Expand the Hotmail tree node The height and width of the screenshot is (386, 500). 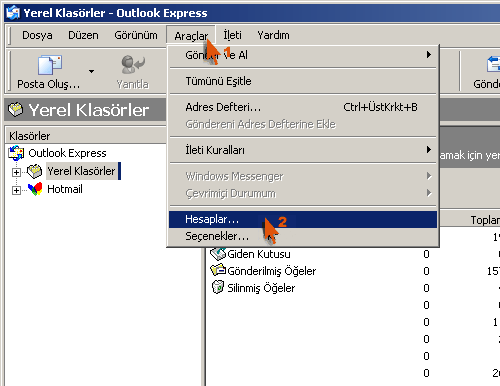pos(16,190)
